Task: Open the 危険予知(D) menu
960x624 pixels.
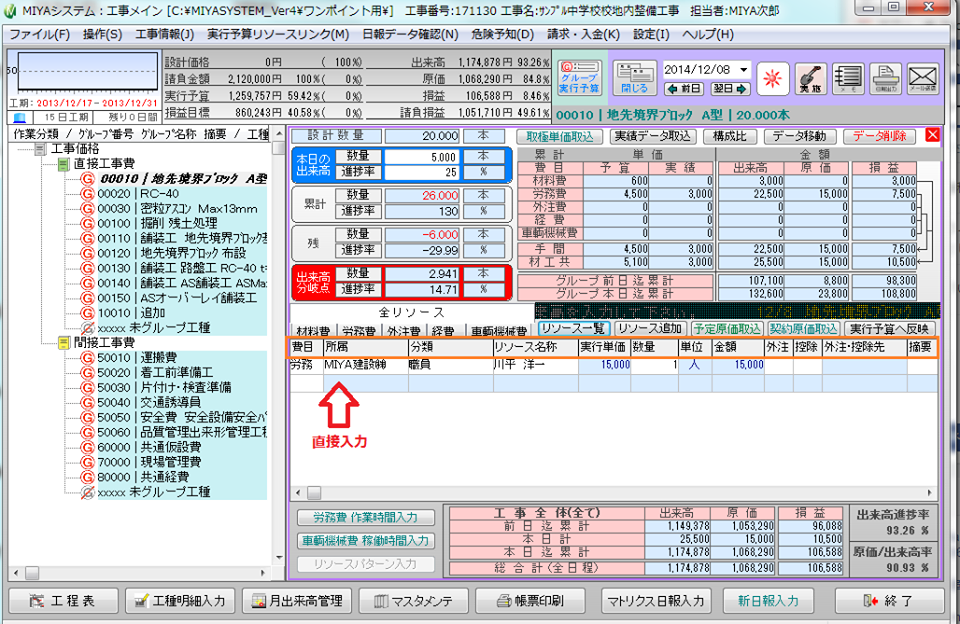Action: coord(503,34)
